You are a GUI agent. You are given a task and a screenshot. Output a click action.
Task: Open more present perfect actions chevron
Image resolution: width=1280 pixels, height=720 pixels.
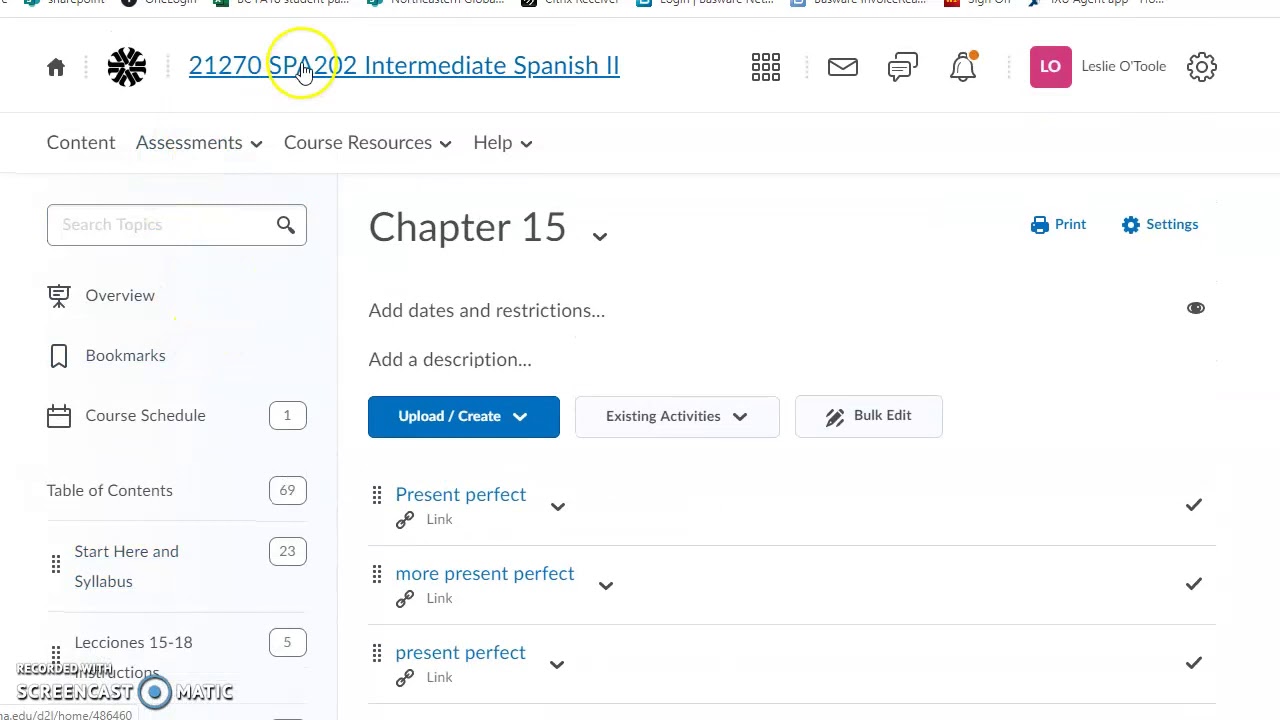point(606,585)
